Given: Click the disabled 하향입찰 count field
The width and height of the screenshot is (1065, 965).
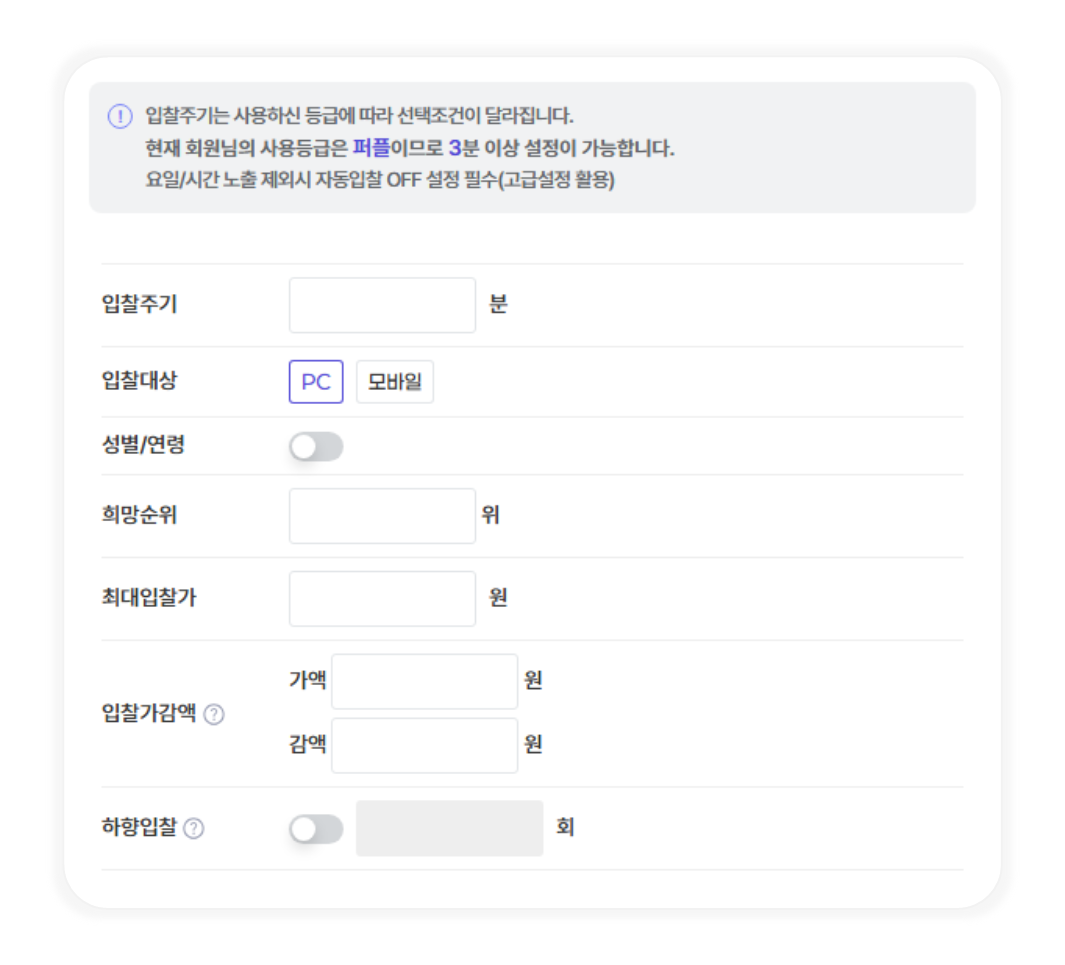Looking at the screenshot, I should 450,828.
